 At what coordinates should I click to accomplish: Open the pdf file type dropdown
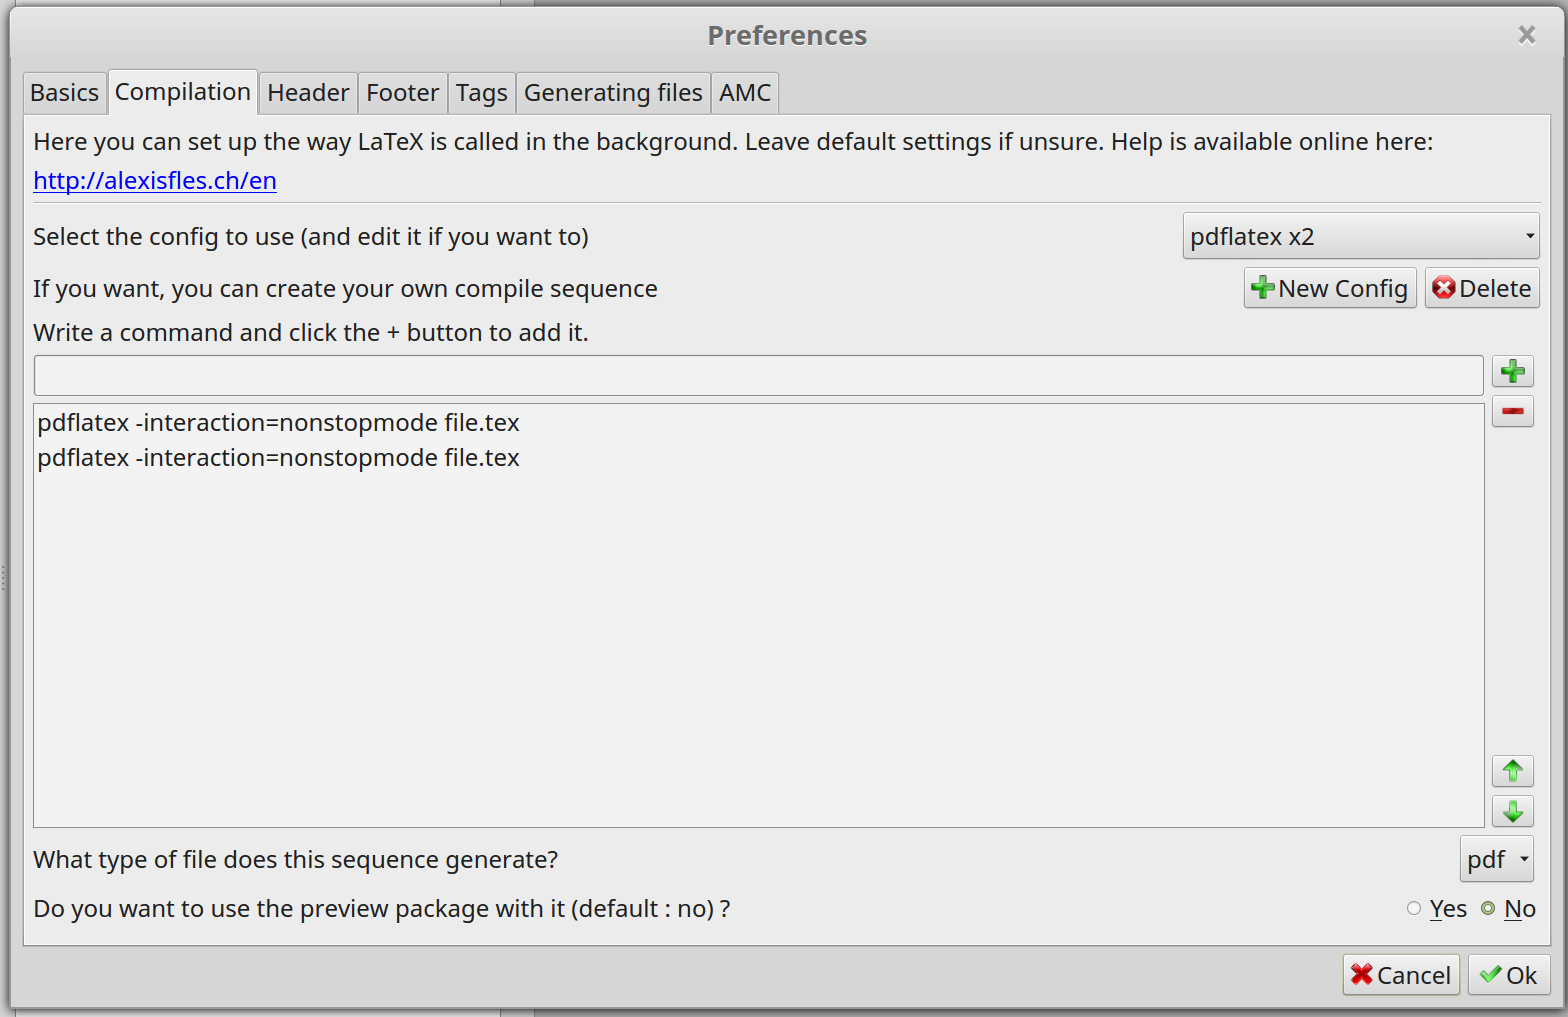click(1497, 859)
